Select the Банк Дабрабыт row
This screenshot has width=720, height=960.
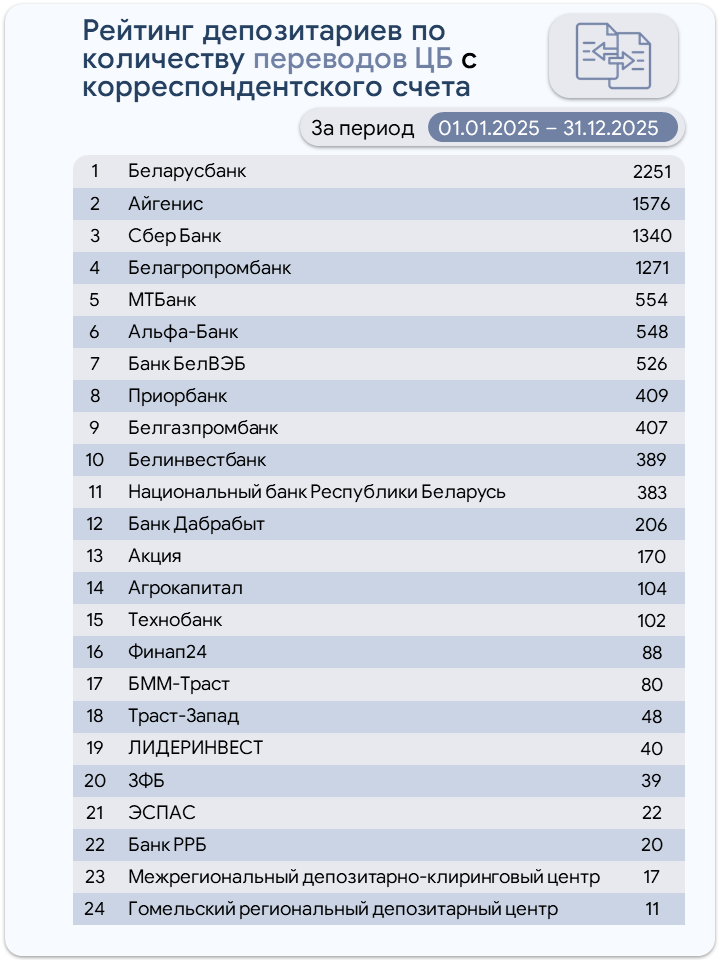378,524
